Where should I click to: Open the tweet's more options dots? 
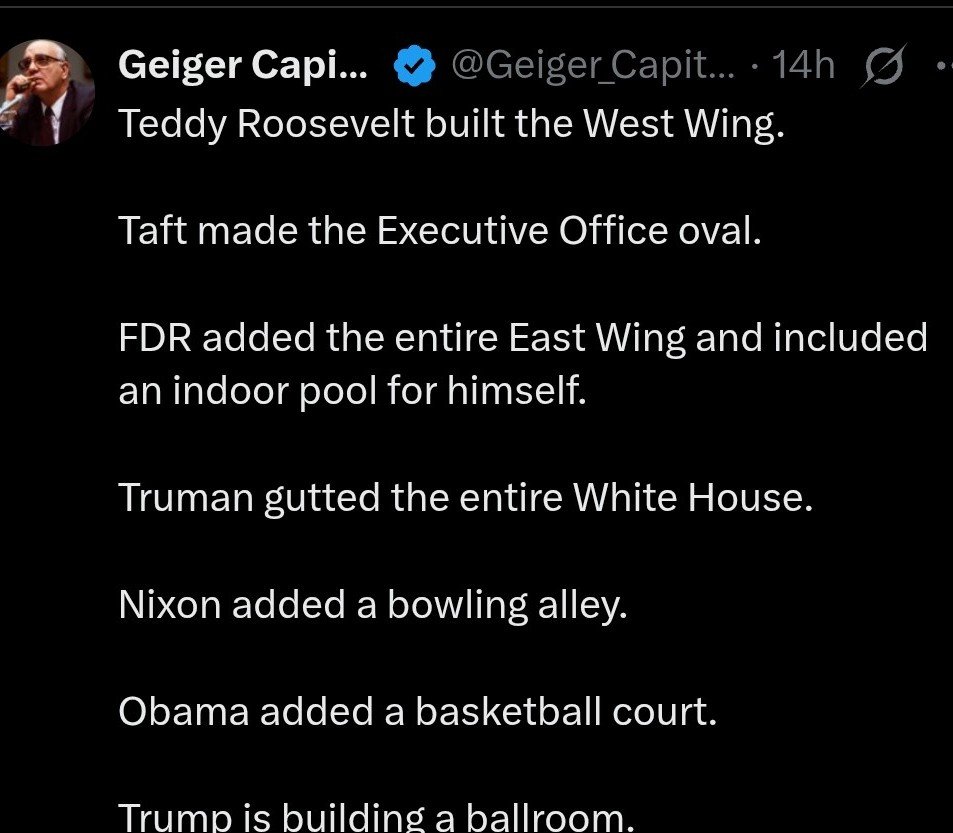coord(943,66)
